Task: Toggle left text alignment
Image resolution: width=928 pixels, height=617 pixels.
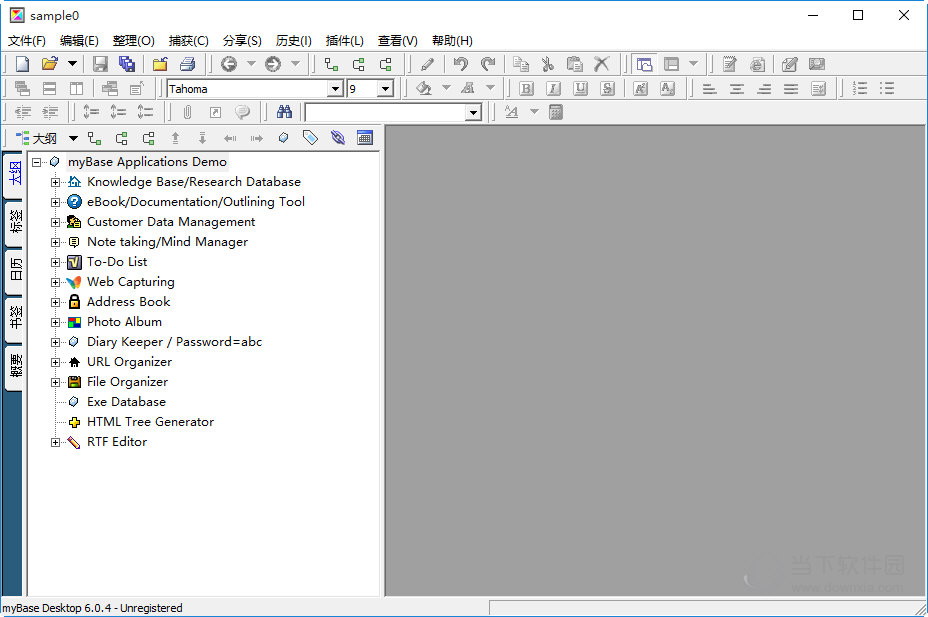Action: 710,89
